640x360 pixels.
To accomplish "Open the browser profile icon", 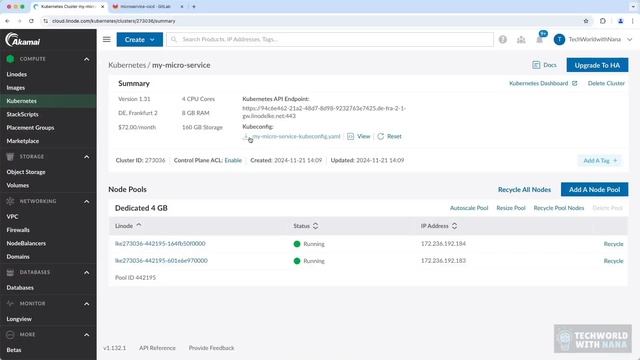I will pyautogui.click(x=620, y=21).
